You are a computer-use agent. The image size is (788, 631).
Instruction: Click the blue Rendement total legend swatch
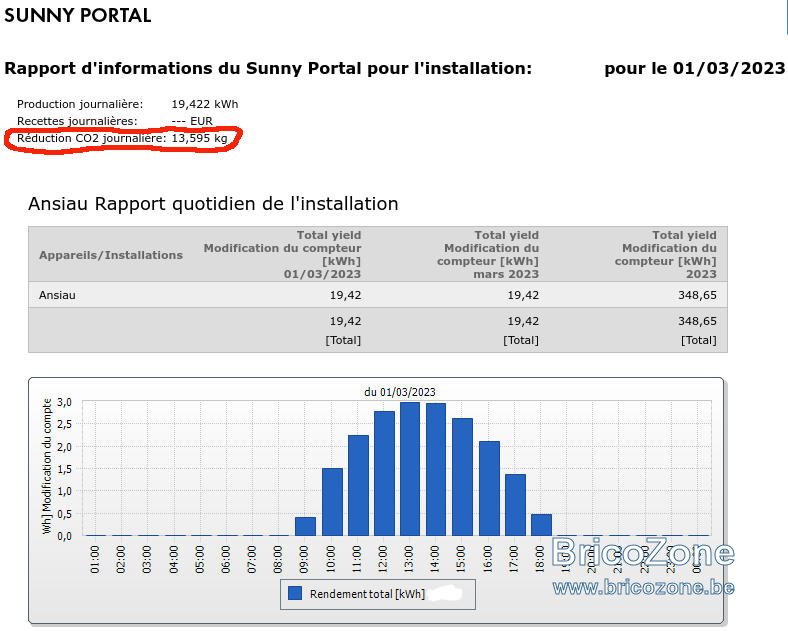[295, 593]
